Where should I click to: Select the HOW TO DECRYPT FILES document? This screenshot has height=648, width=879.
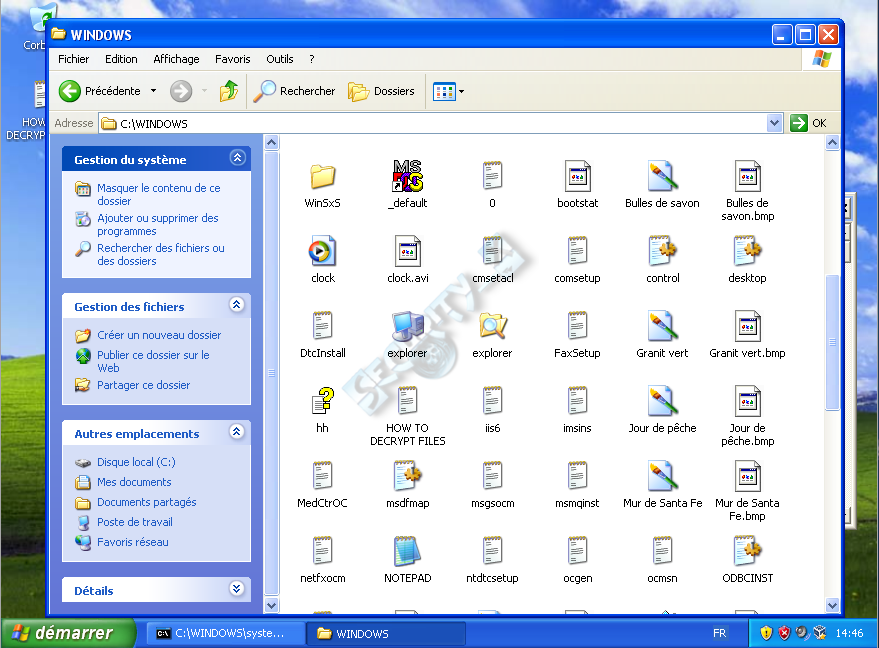click(407, 401)
